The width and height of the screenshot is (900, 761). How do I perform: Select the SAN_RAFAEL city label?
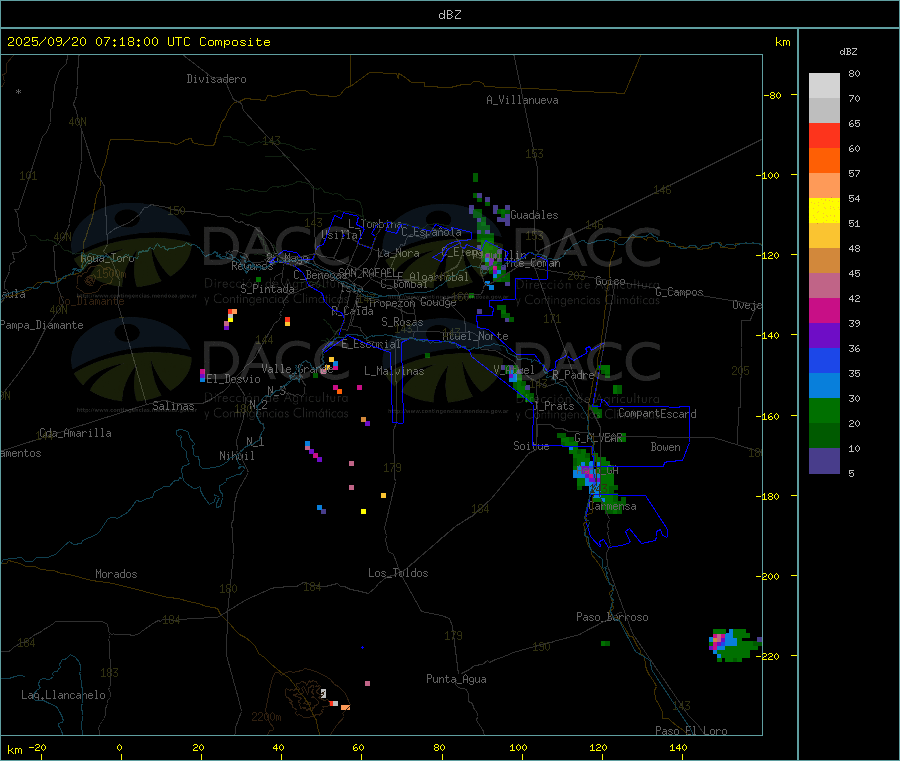point(367,272)
